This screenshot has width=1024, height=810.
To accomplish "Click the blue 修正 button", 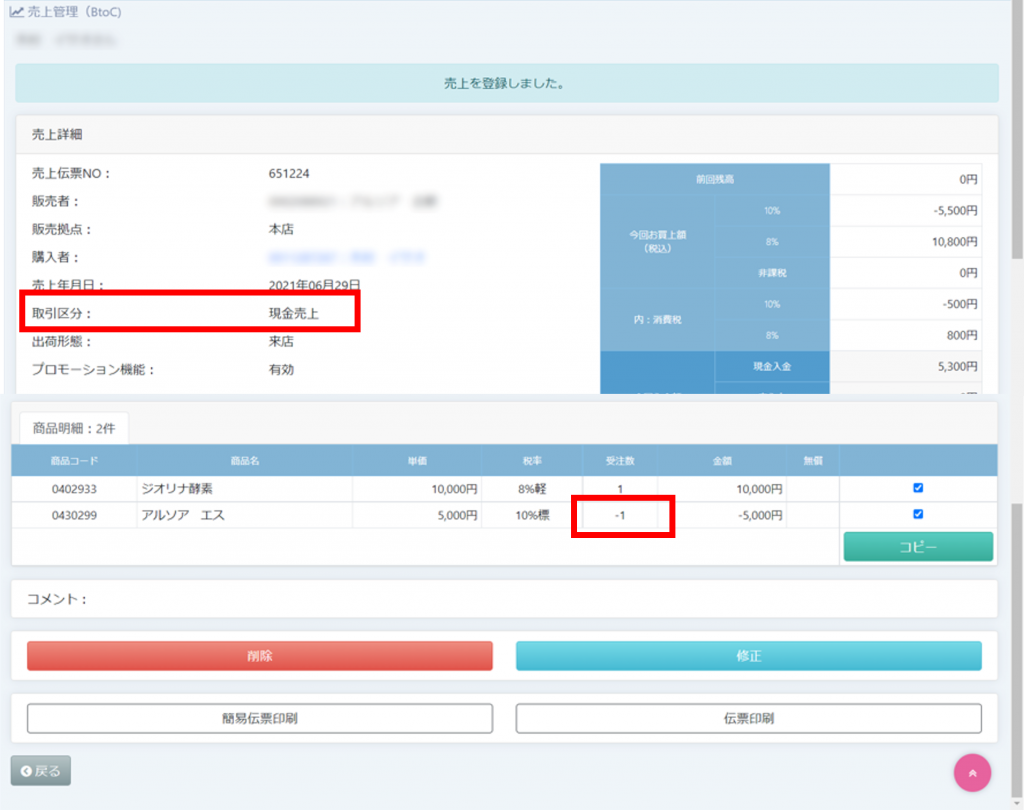I will click(x=748, y=656).
